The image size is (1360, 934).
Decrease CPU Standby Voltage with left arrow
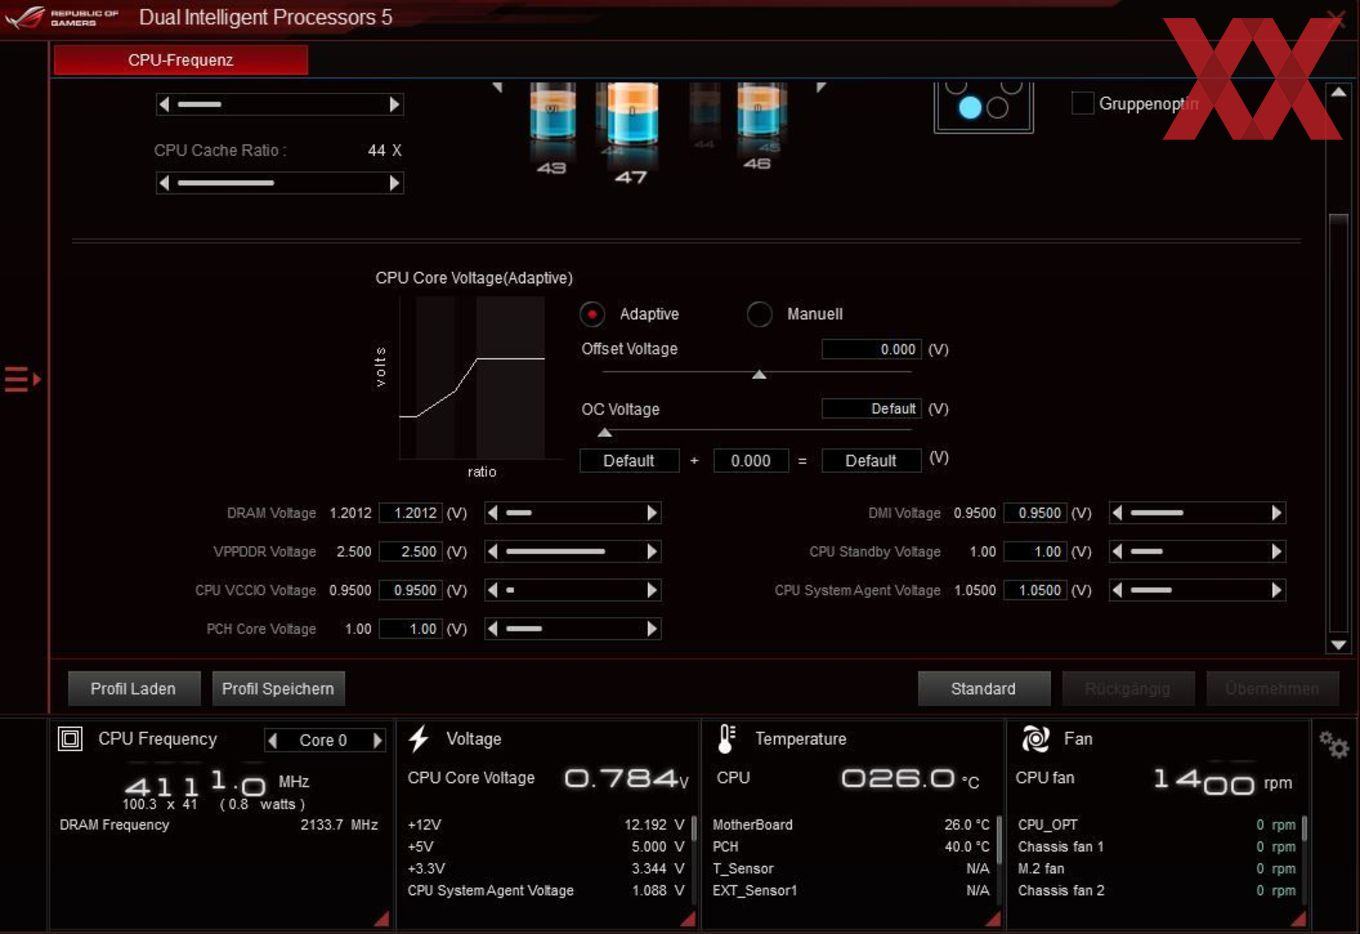click(x=1117, y=551)
